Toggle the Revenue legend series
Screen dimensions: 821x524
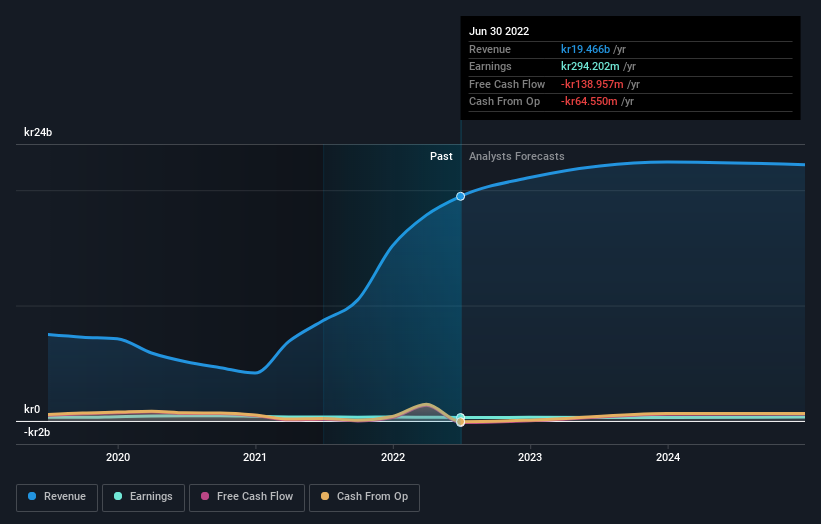pyautogui.click(x=57, y=497)
